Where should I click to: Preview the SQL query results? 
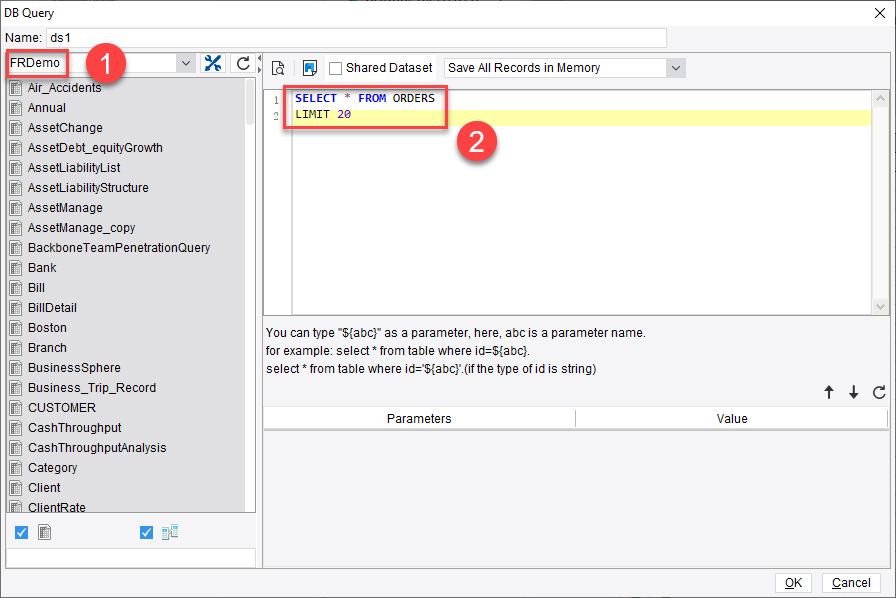tap(278, 67)
